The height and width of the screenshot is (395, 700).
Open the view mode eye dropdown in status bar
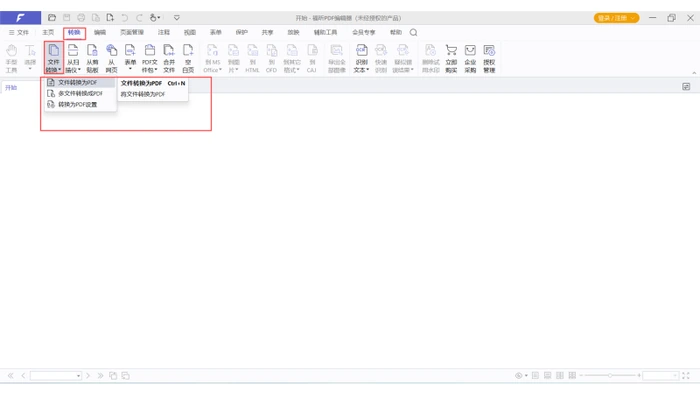521,376
